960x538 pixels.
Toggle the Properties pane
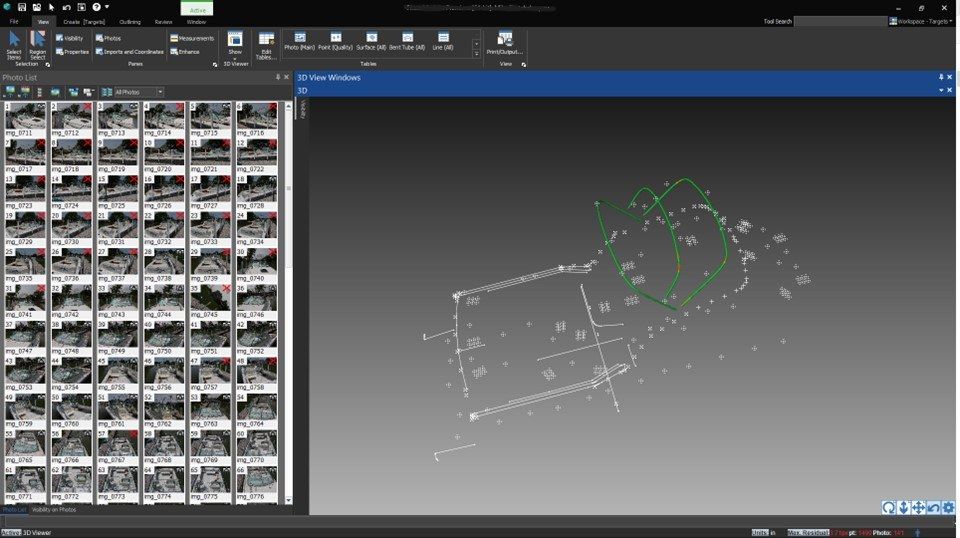click(x=72, y=52)
